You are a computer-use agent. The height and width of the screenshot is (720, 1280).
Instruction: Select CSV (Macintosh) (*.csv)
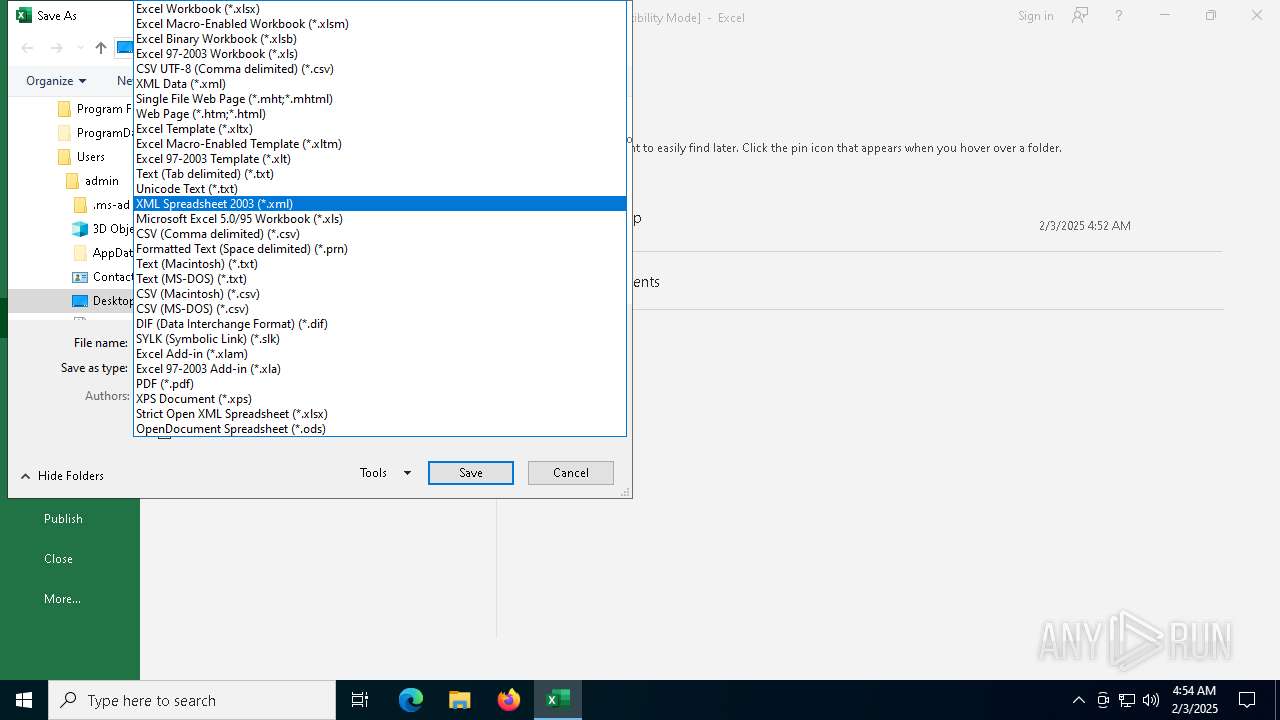tap(380, 294)
